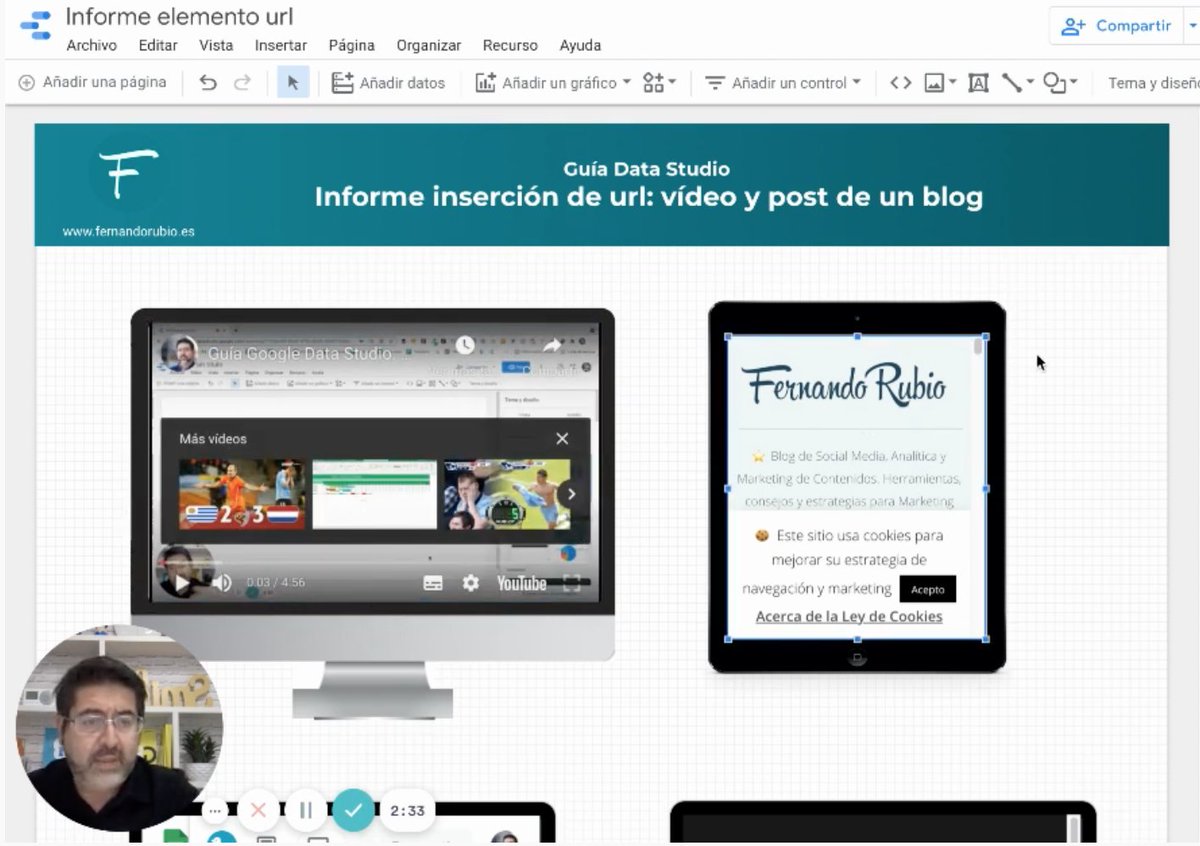The width and height of the screenshot is (1200, 846).
Task: Open the Añadir un gráfico dropdown
Action: point(553,83)
